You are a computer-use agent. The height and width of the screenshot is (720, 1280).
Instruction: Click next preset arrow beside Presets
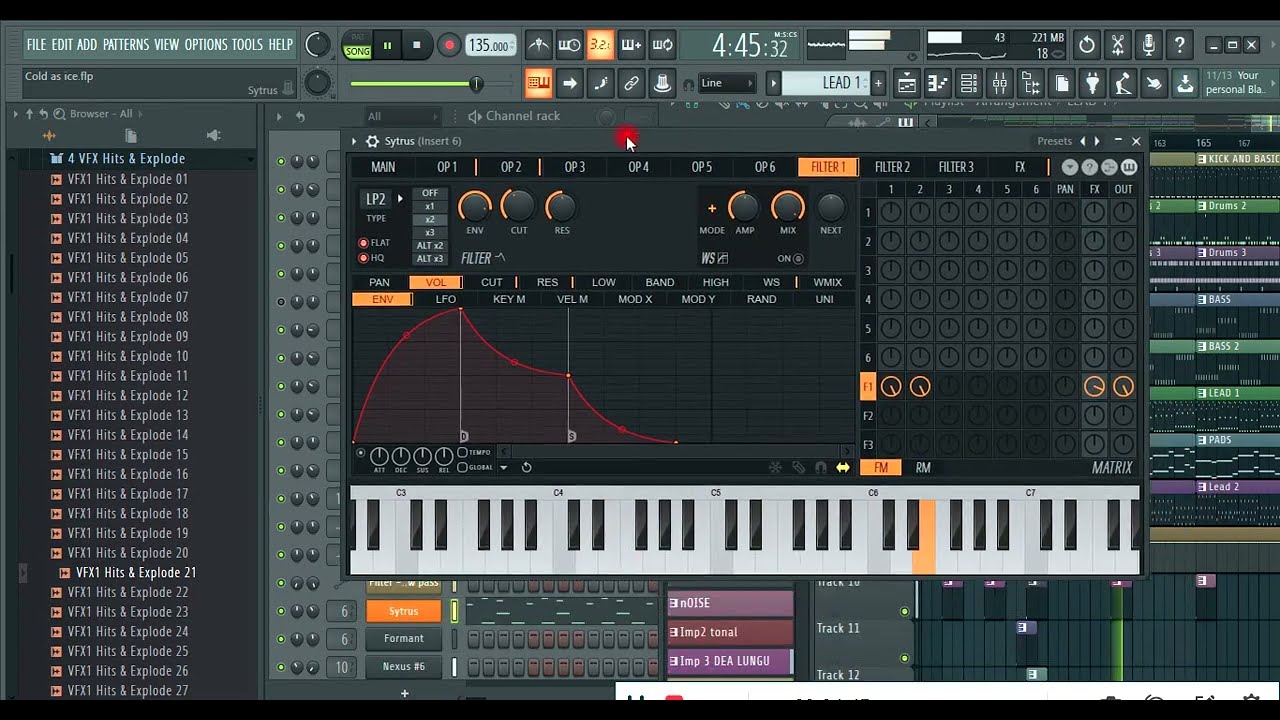[x=1097, y=141]
